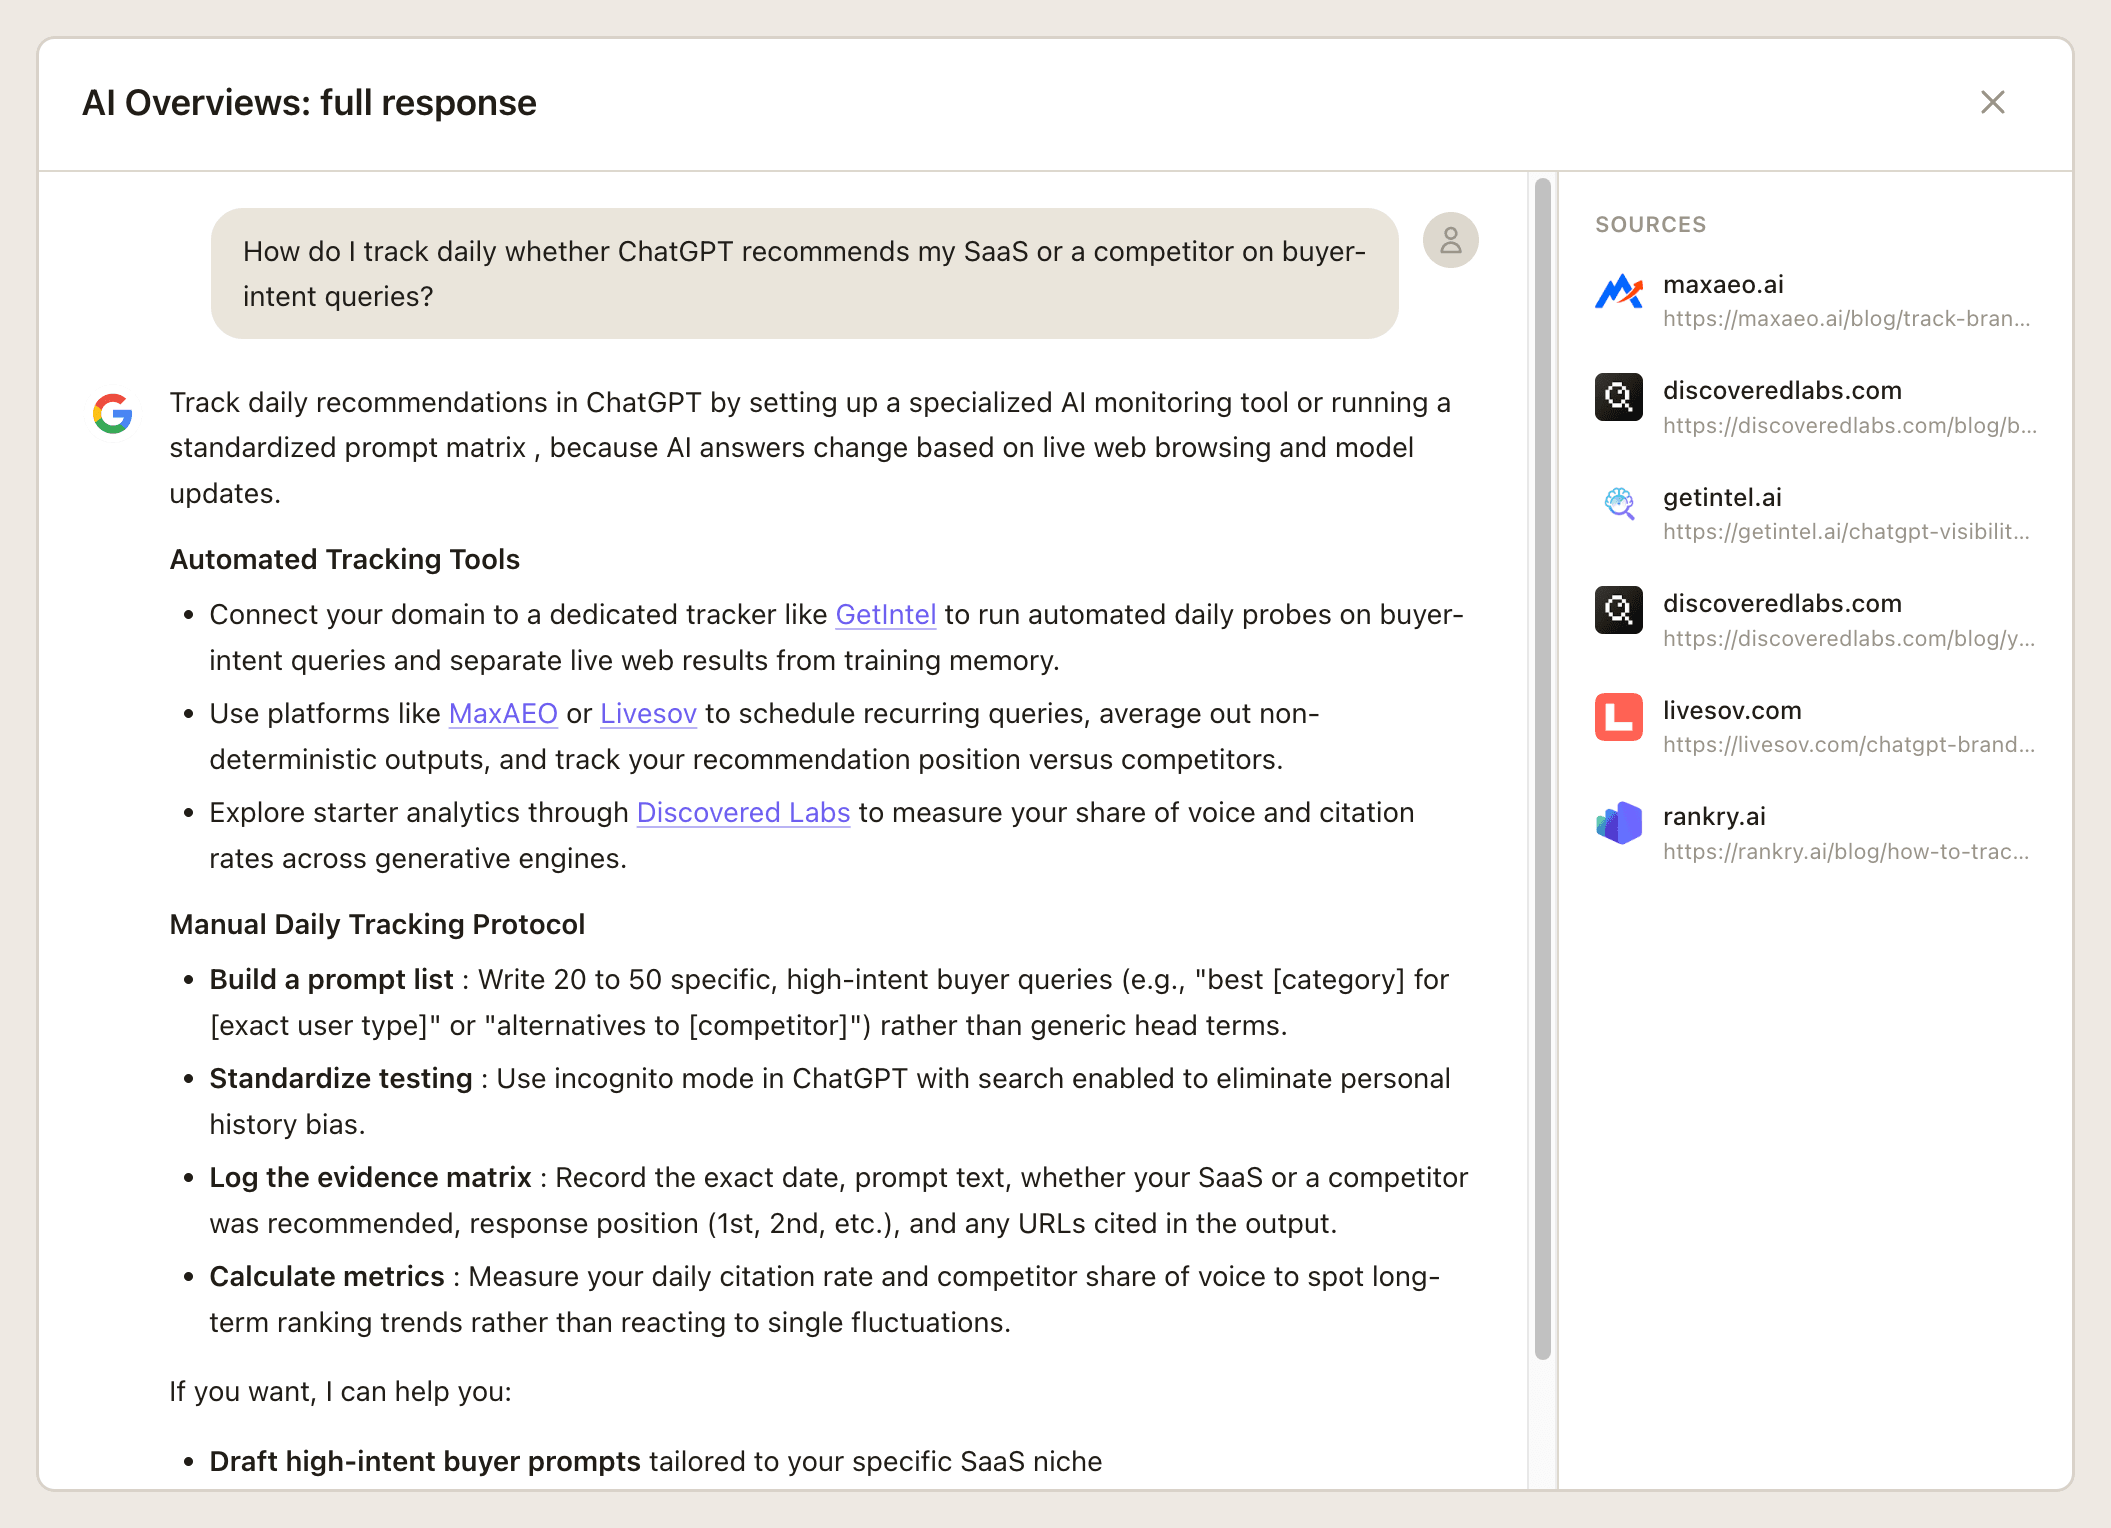The height and width of the screenshot is (1528, 2111).
Task: Click the user avatar icon beside the question
Action: pos(1450,240)
